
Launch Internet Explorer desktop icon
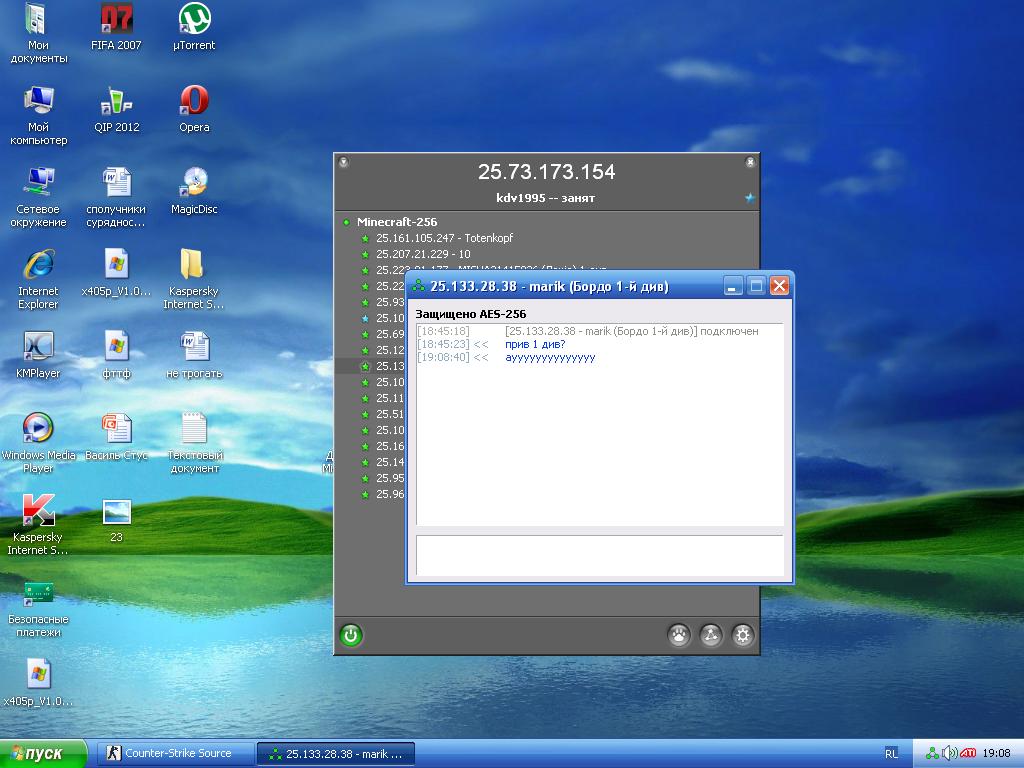tap(38, 280)
